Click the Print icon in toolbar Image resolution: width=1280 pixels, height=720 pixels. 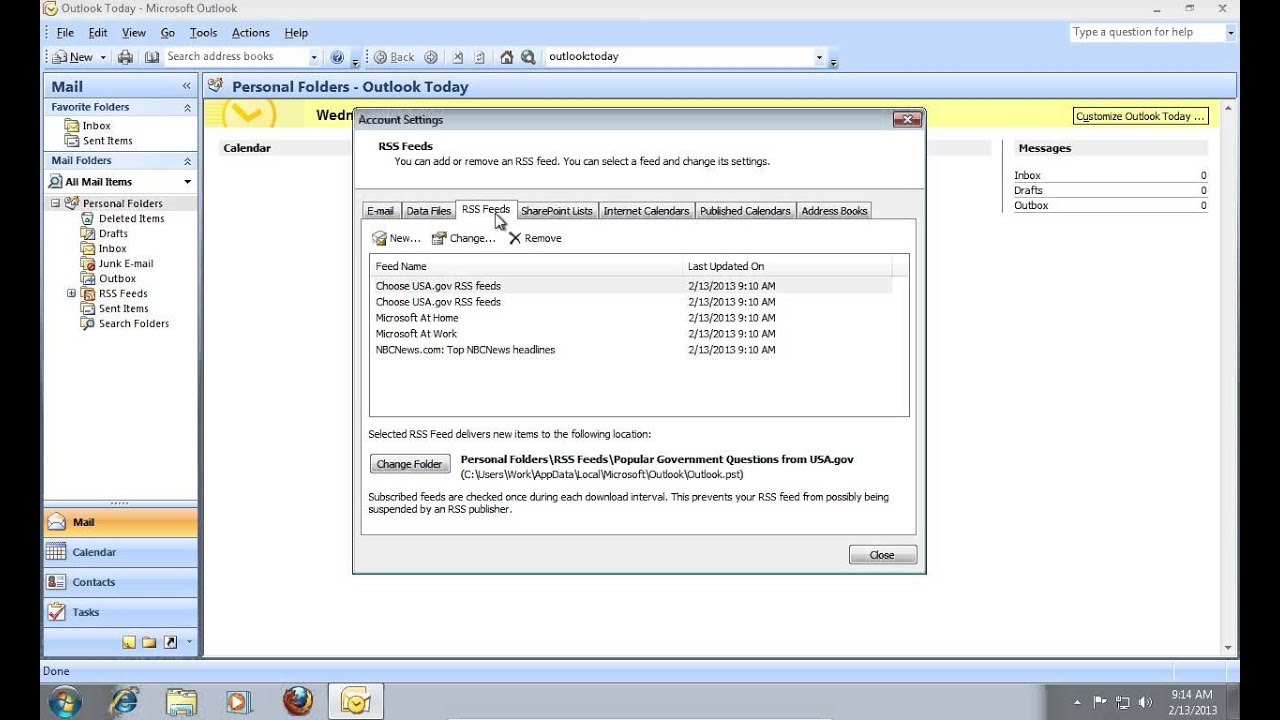tap(125, 57)
